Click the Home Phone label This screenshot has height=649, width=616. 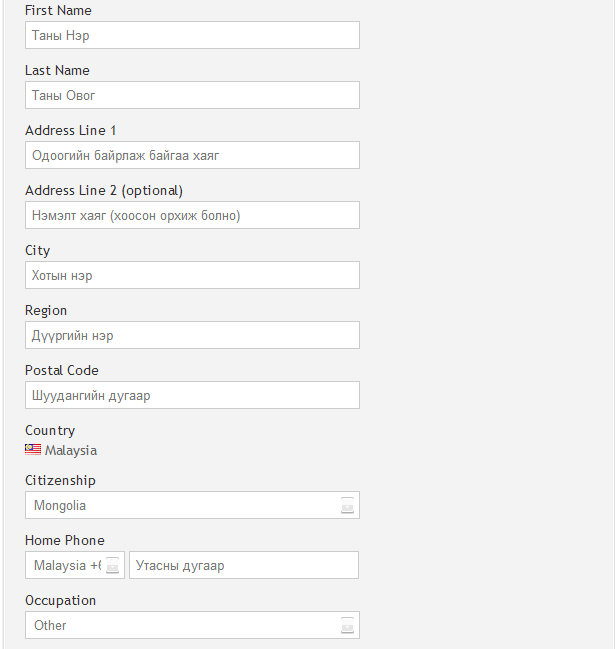[x=65, y=541]
